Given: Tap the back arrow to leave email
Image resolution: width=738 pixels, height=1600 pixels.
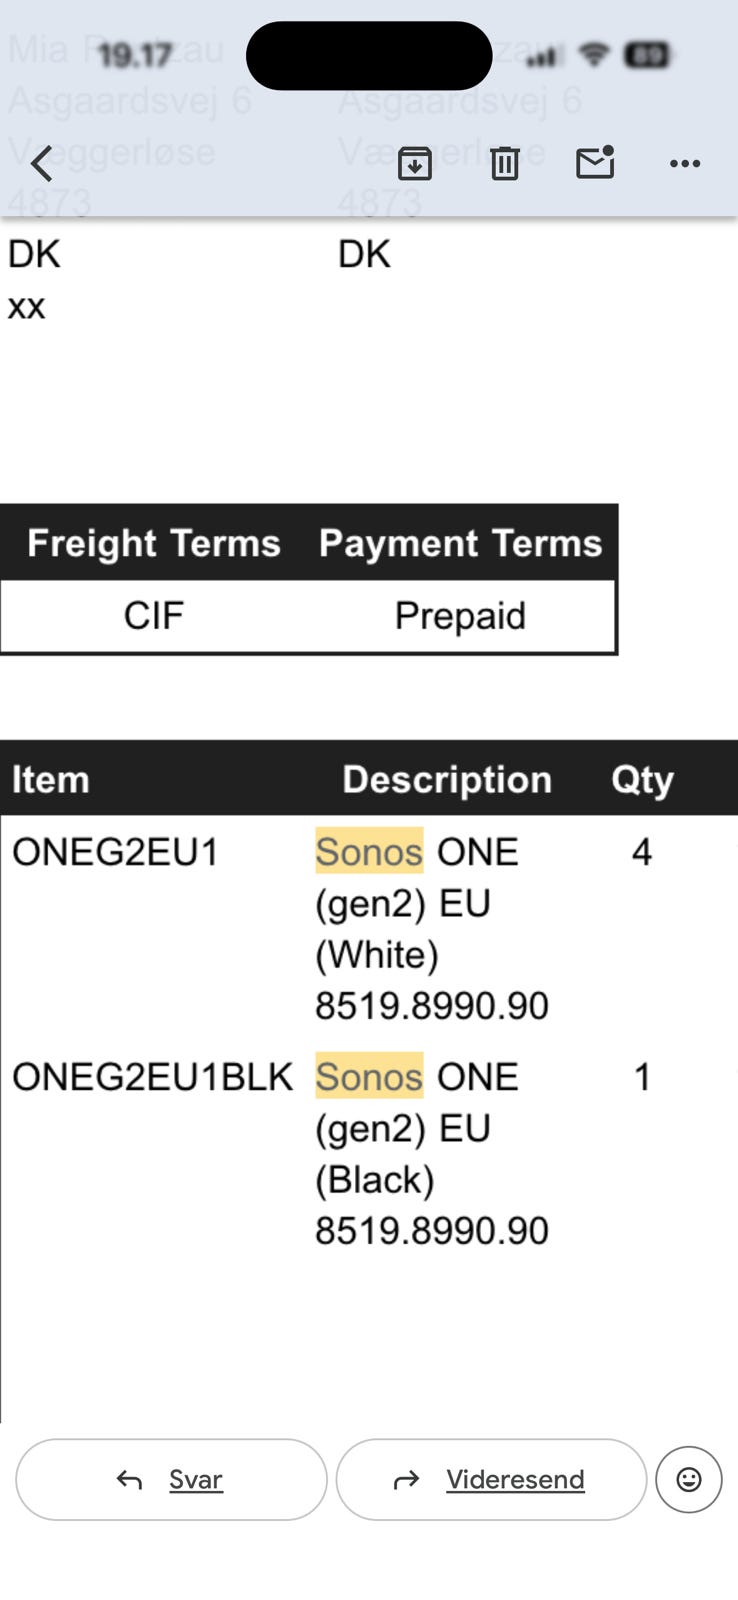Looking at the screenshot, I should click(x=42, y=163).
